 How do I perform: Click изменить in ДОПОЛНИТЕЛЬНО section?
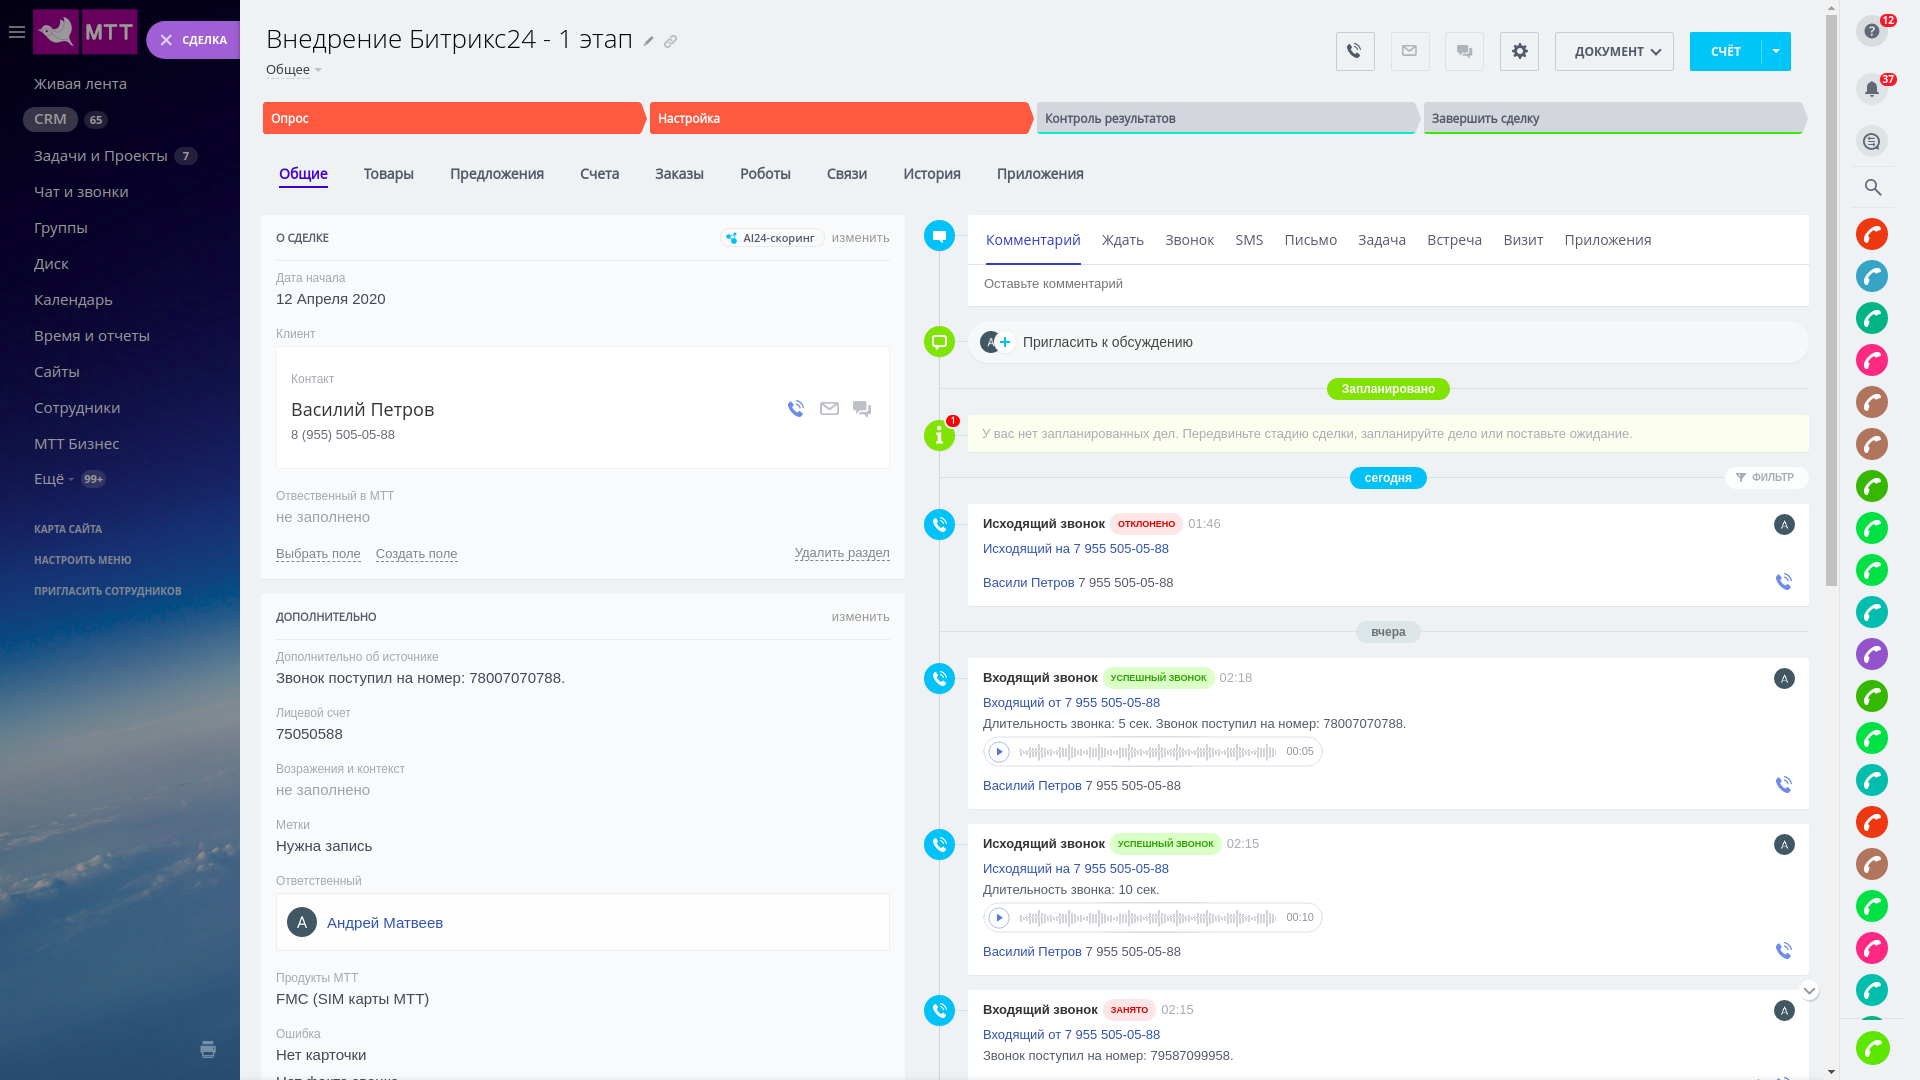[x=860, y=617]
